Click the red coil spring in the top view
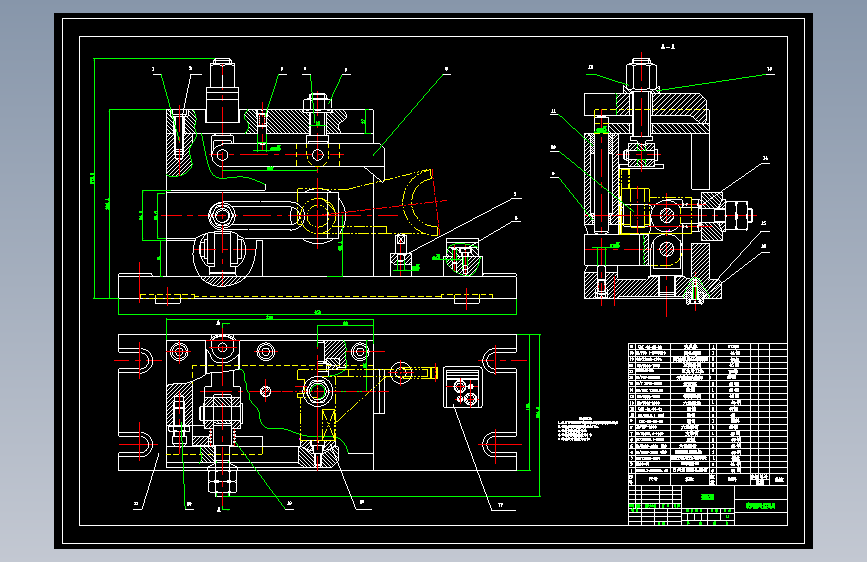Viewport: 867px width, 562px height. [x=223, y=437]
